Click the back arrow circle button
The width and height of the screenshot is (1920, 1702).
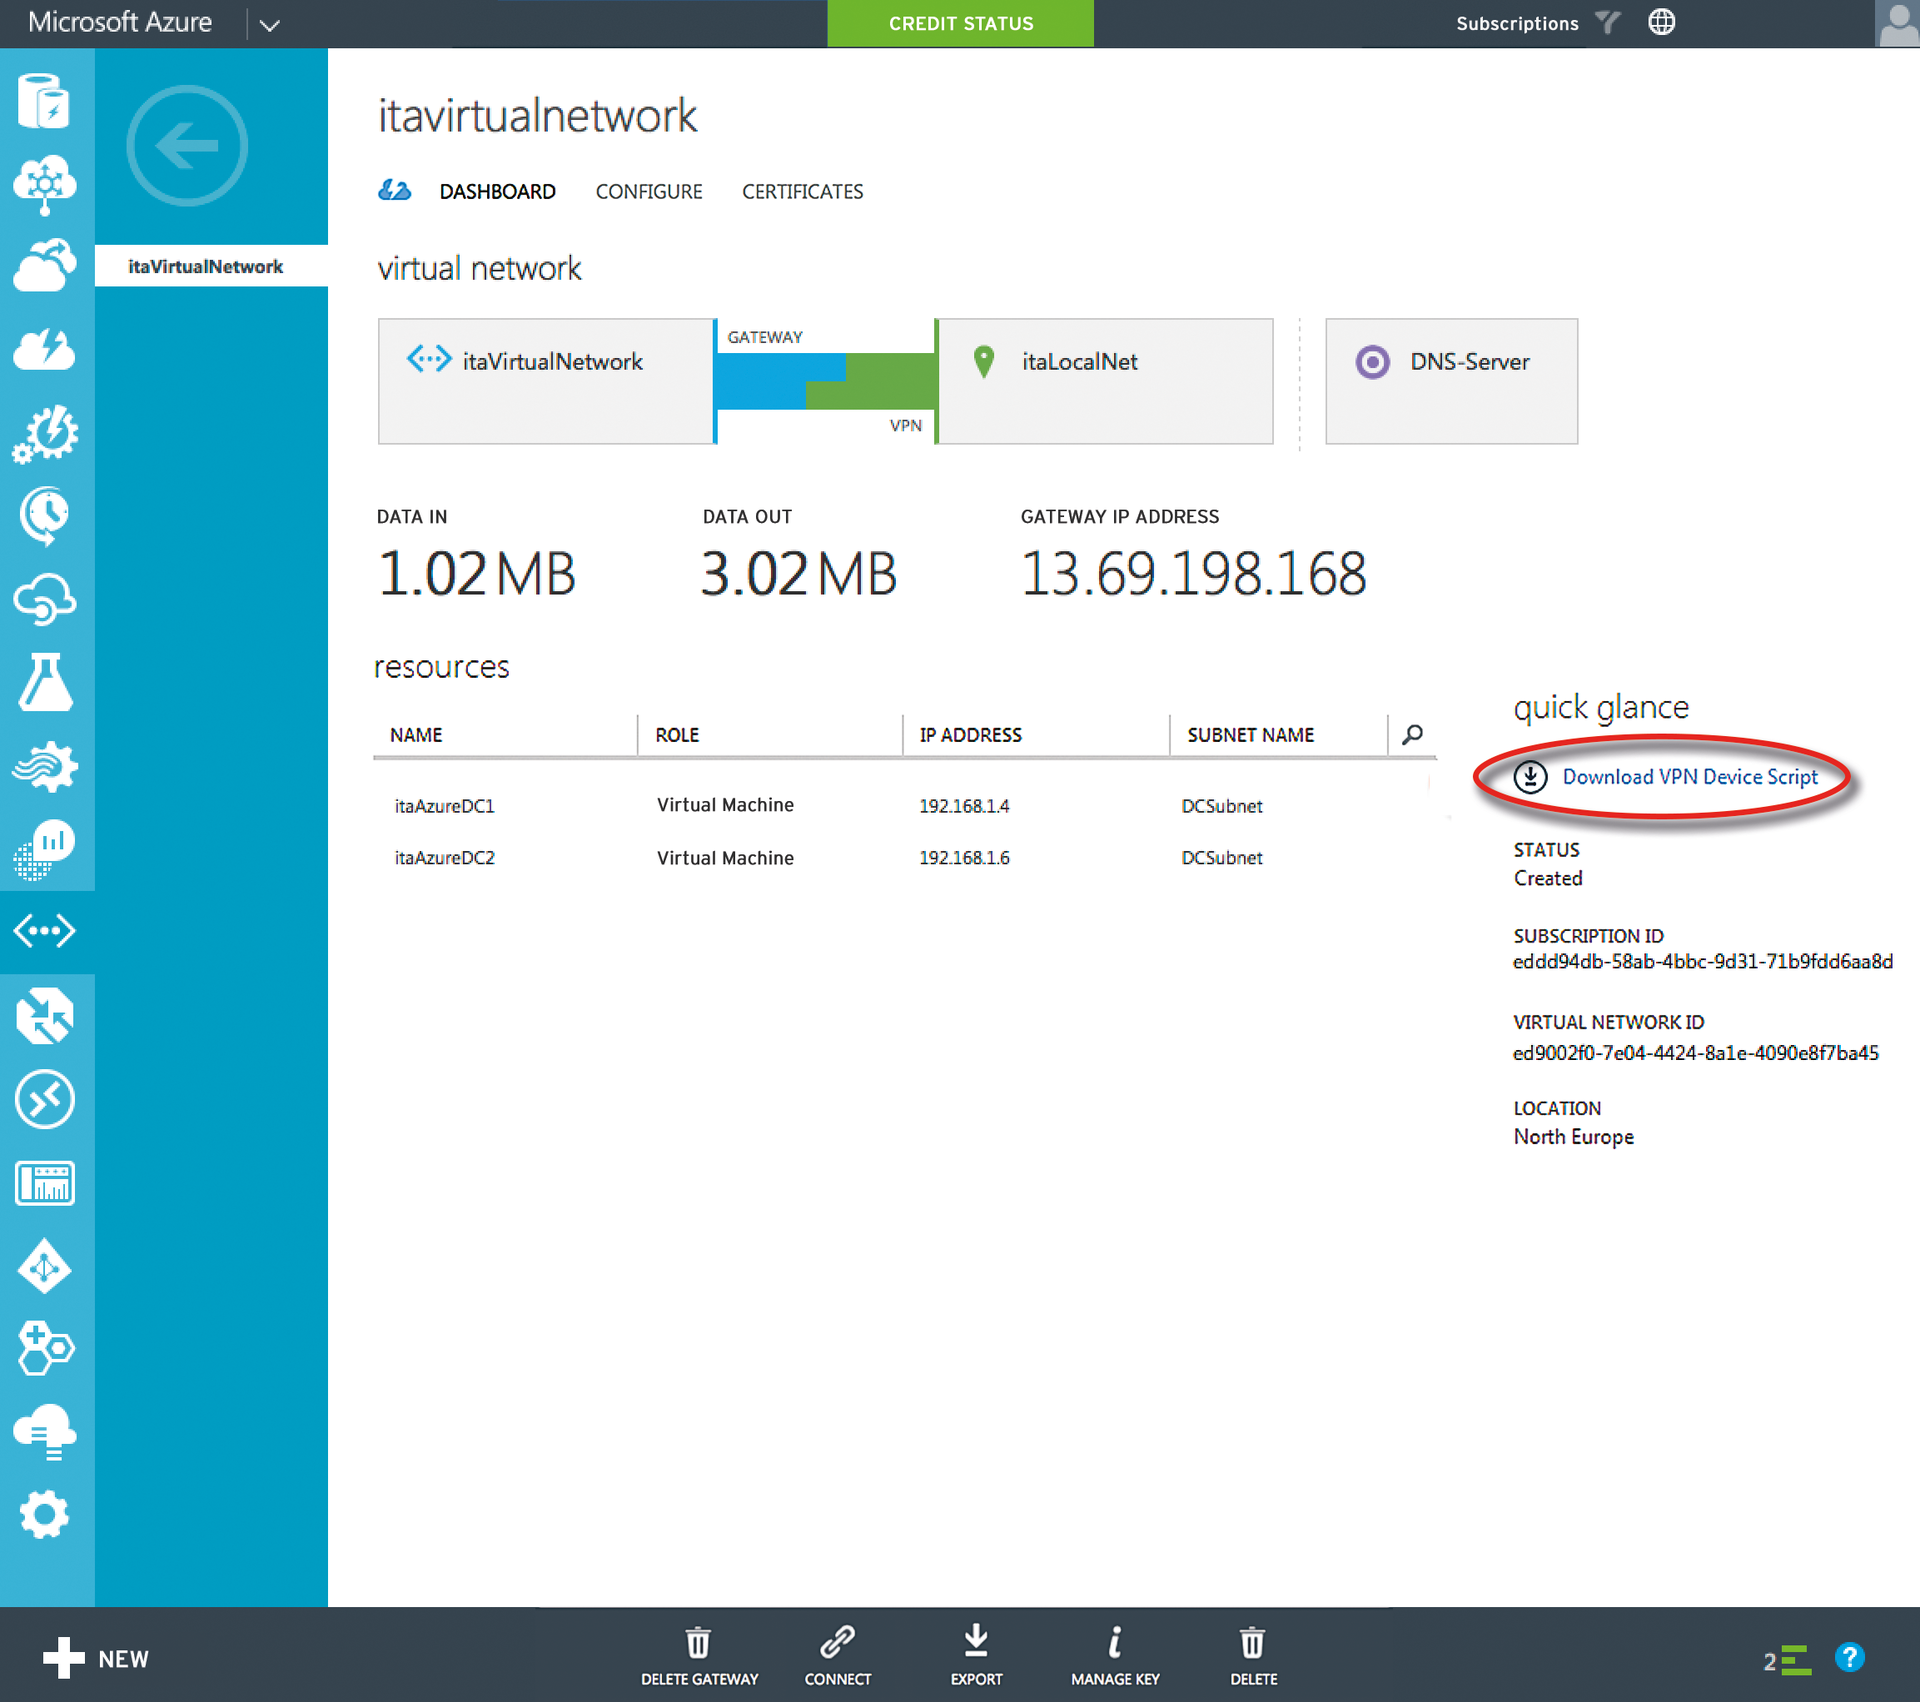[187, 146]
